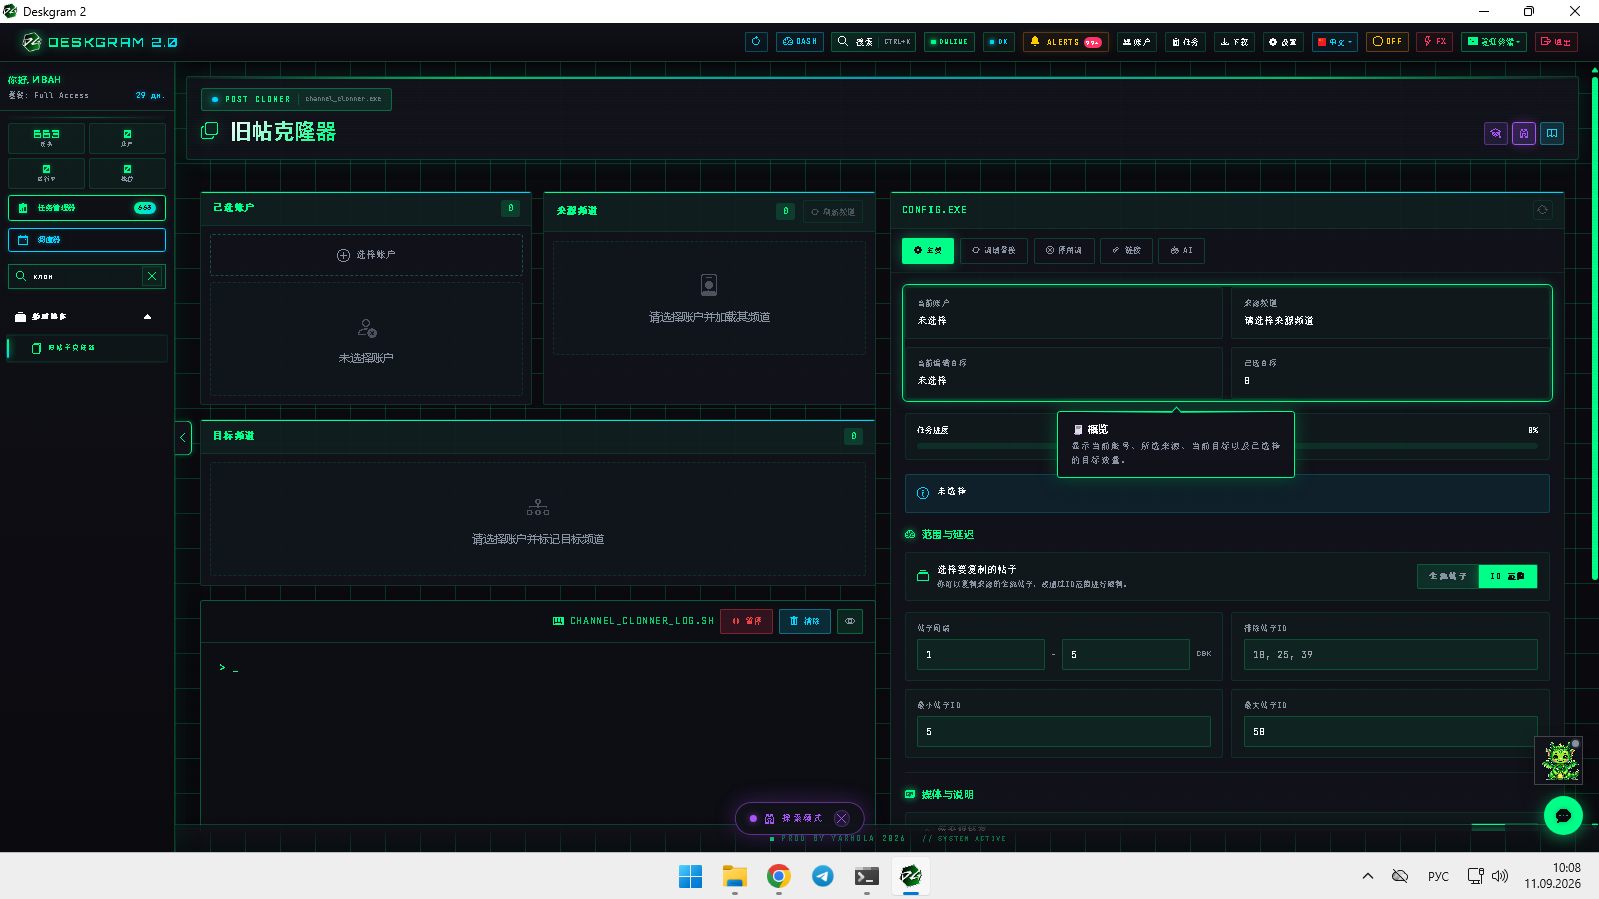The height and width of the screenshot is (899, 1599).
Task: Select the all posts option in range toggle
Action: [x=1448, y=576]
